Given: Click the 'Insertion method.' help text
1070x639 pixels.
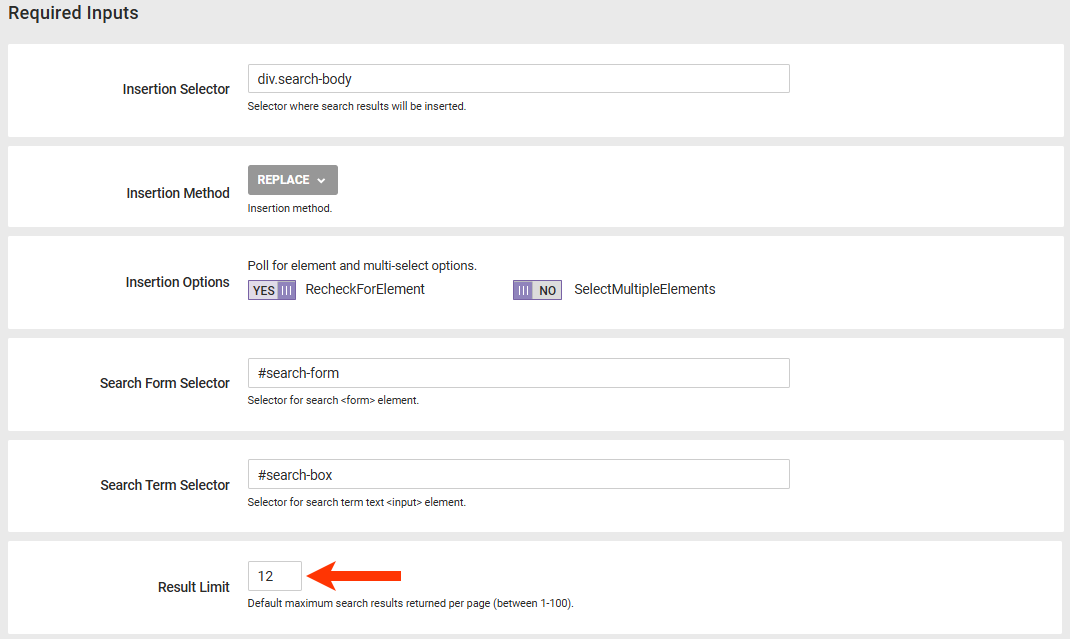Looking at the screenshot, I should (x=289, y=208).
